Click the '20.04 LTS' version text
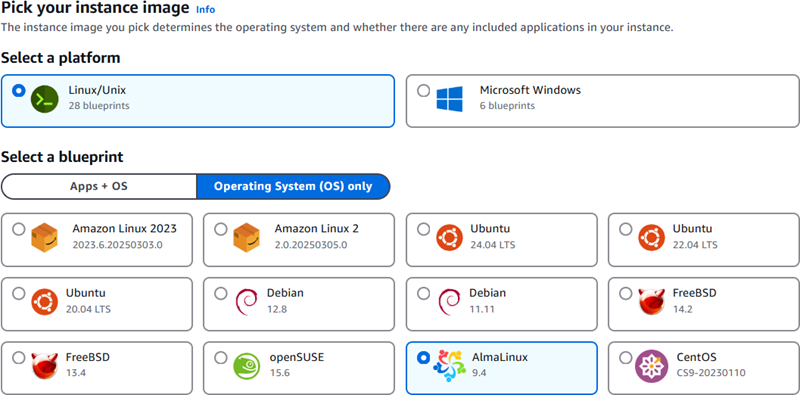 point(88,309)
